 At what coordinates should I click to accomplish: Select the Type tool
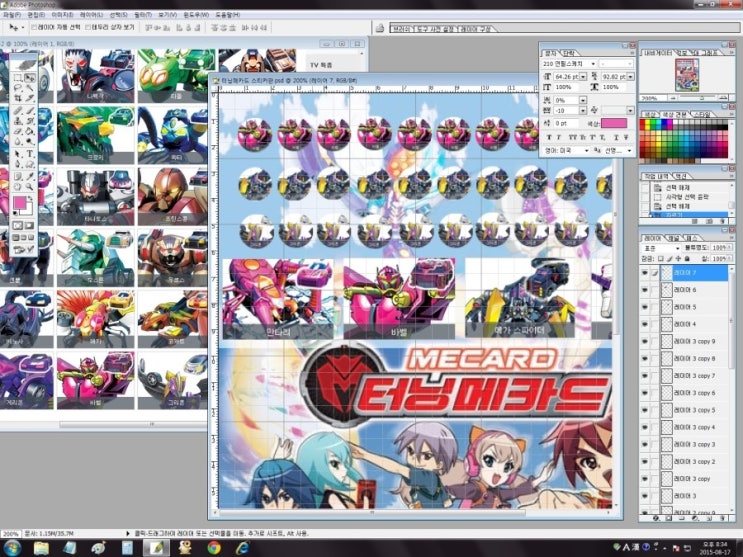(x=30, y=154)
